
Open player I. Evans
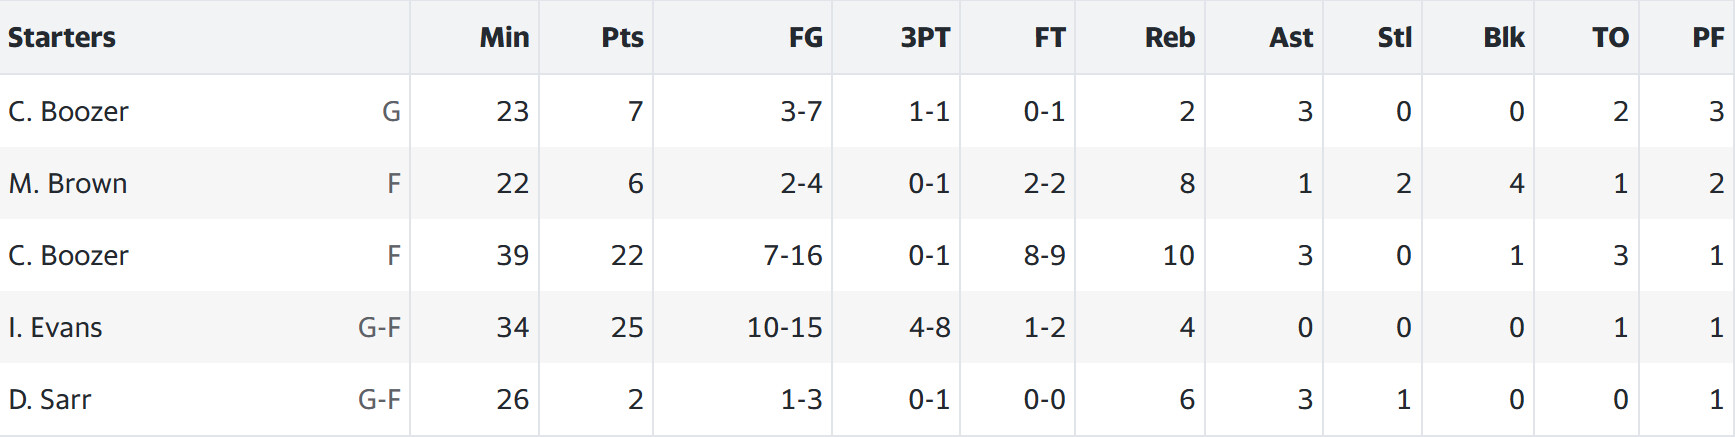(55, 327)
